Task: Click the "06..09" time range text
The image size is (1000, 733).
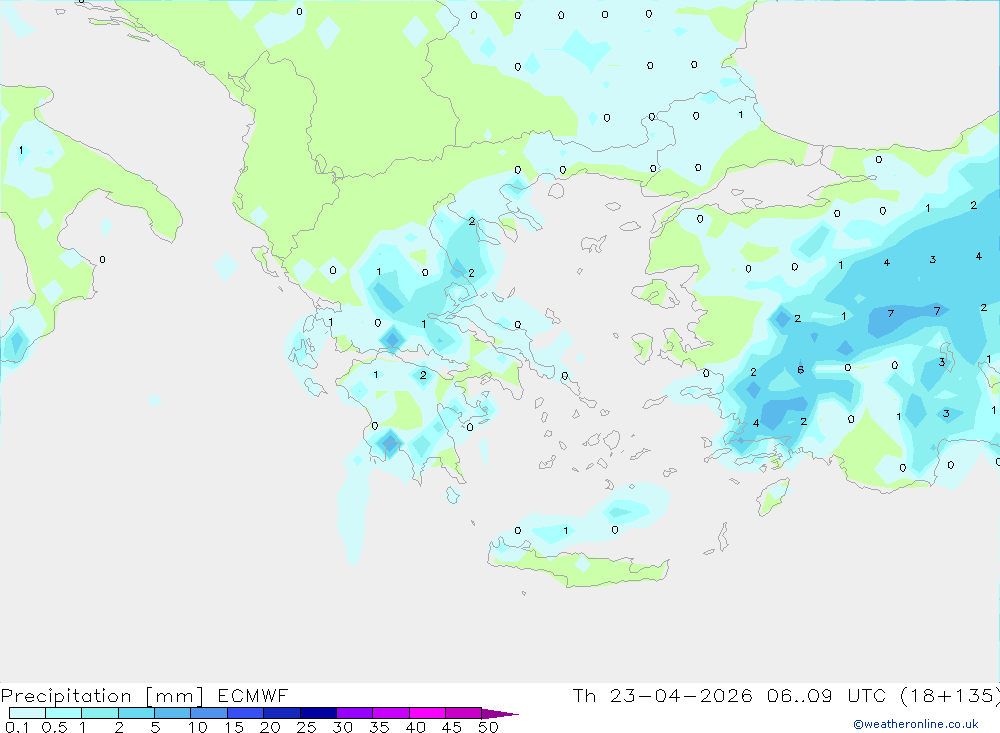Action: 800,695
